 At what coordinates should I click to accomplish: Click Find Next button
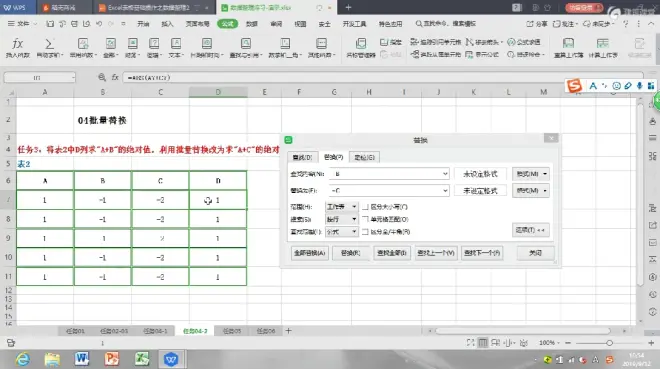[482, 253]
